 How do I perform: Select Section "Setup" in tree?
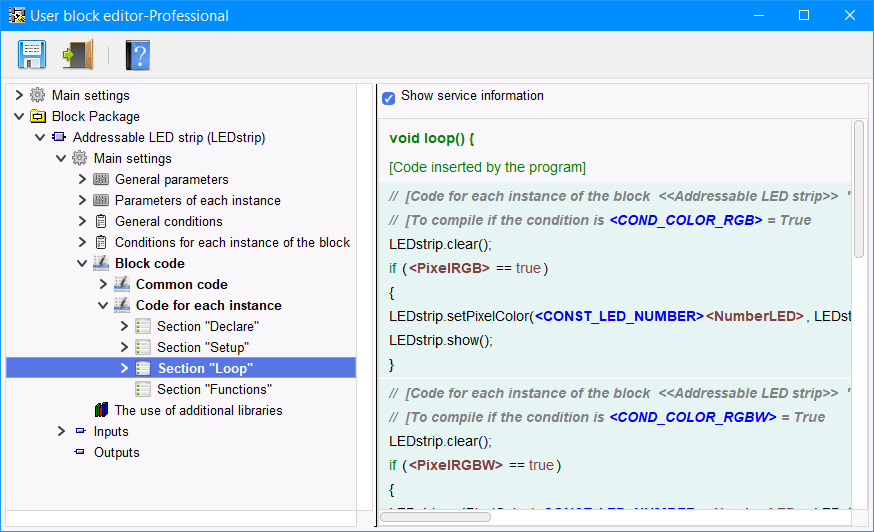[202, 348]
